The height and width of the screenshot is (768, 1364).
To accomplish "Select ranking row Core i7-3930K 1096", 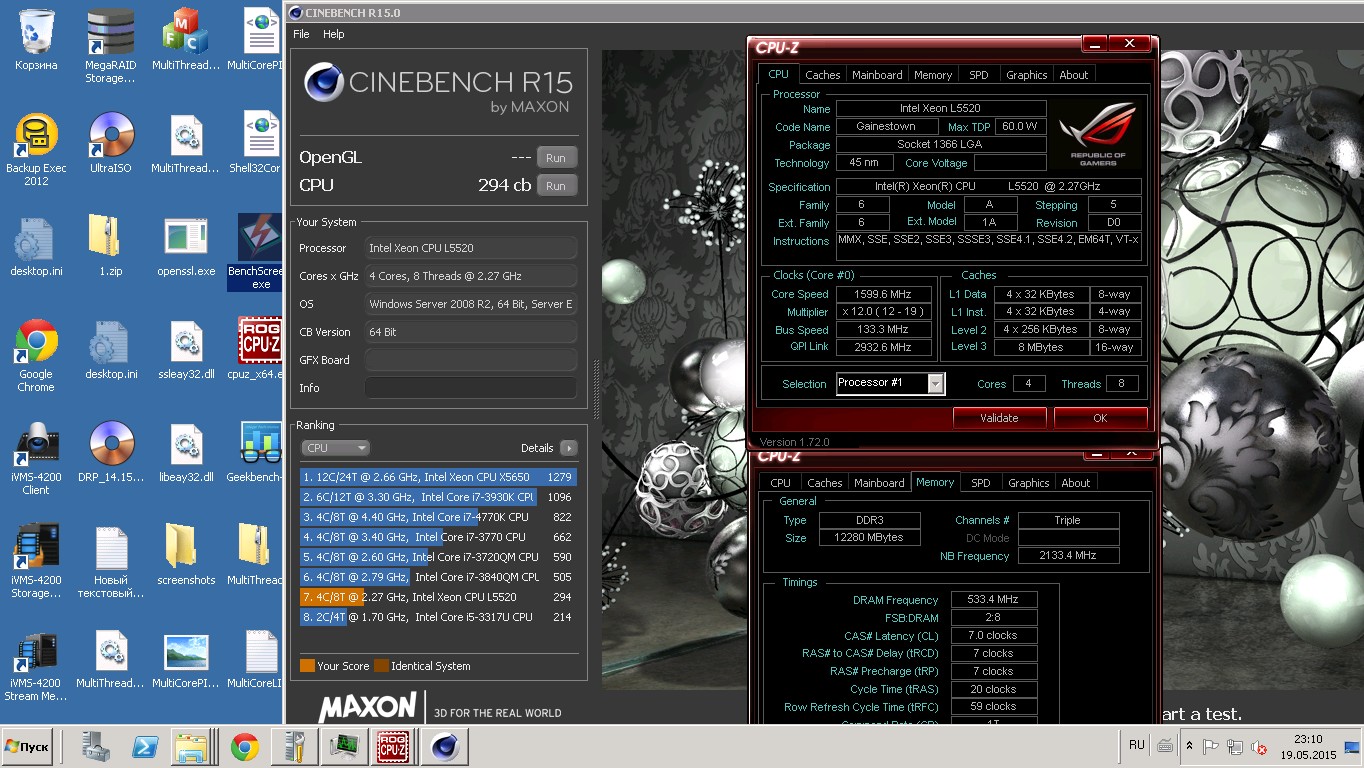I will [438, 497].
